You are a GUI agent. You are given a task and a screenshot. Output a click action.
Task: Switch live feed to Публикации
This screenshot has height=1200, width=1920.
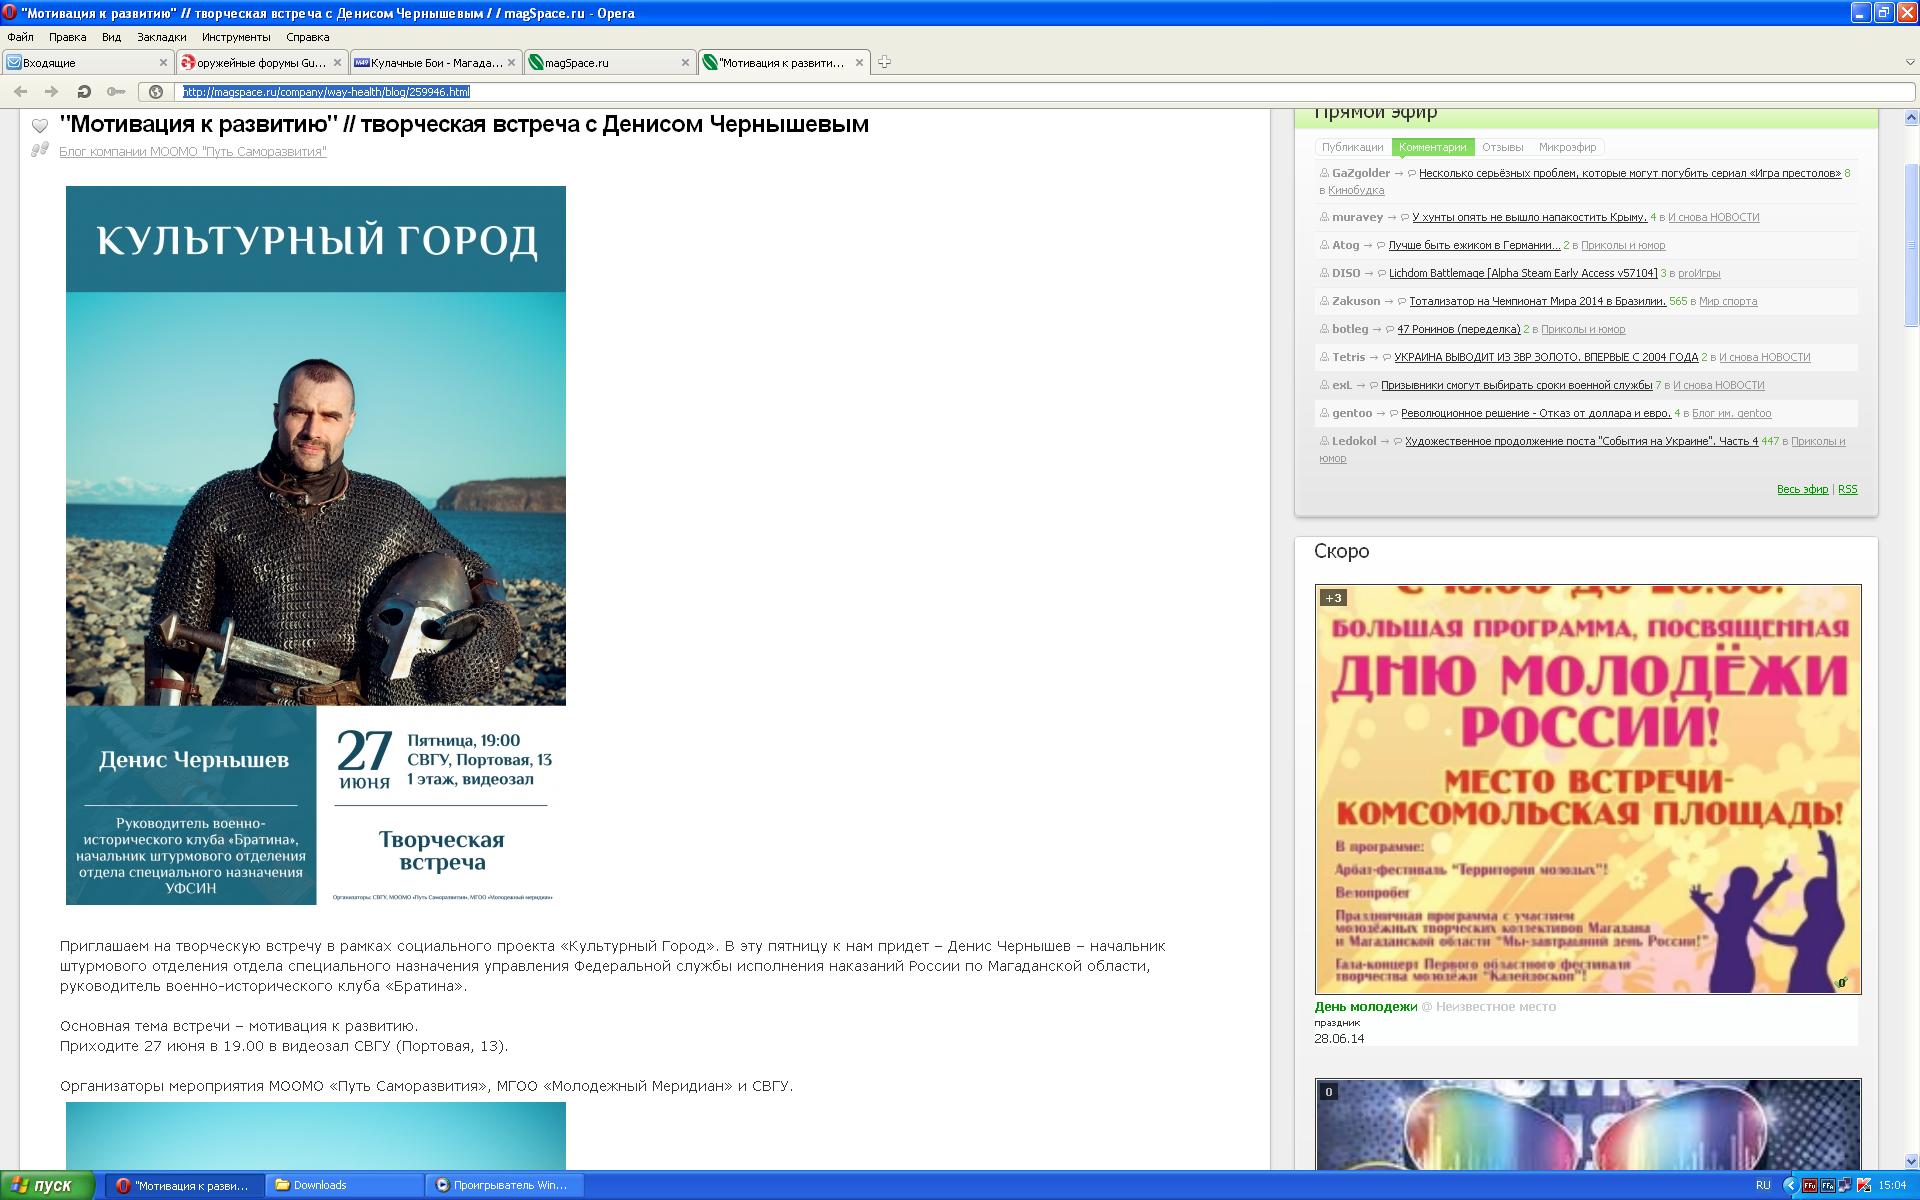click(1352, 147)
